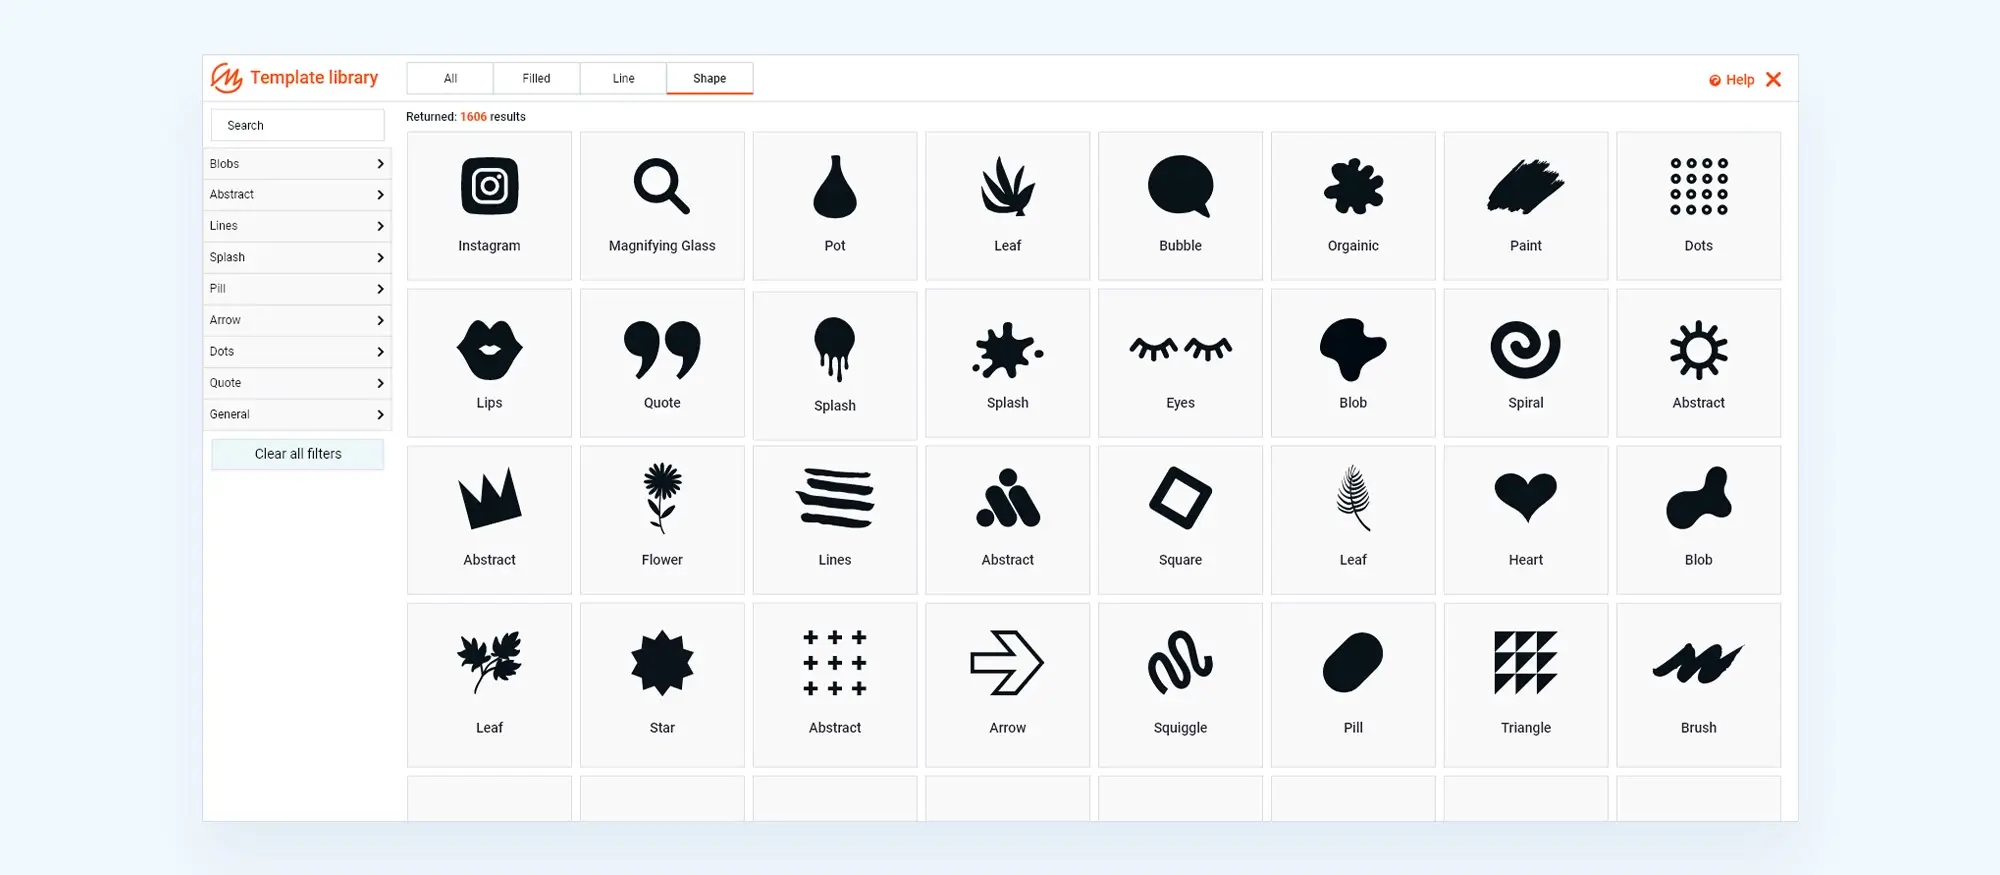Select the spiky-leaf Leaf shape in first row
2000x875 pixels.
[x=1007, y=205]
